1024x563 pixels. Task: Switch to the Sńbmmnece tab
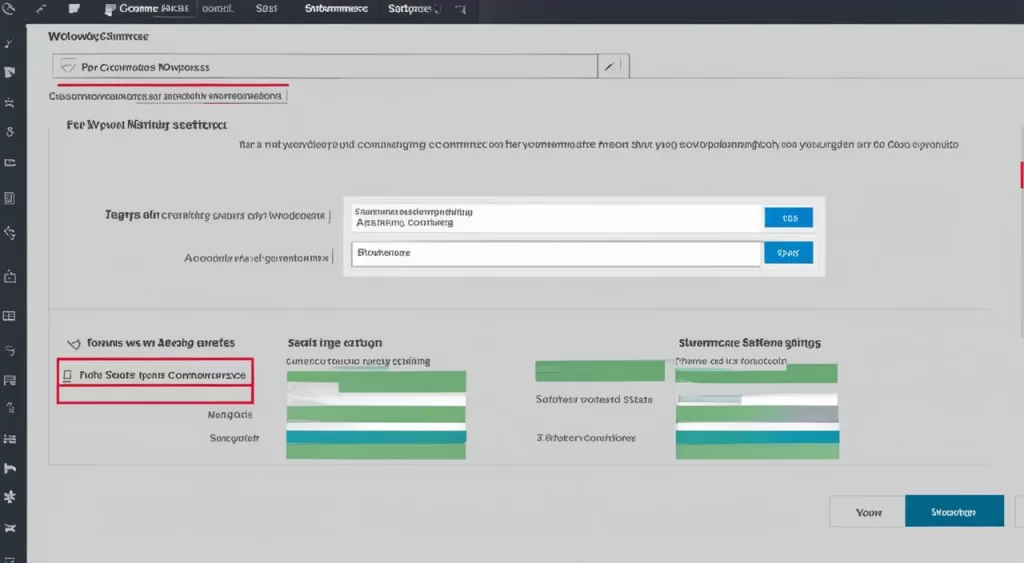[336, 8]
